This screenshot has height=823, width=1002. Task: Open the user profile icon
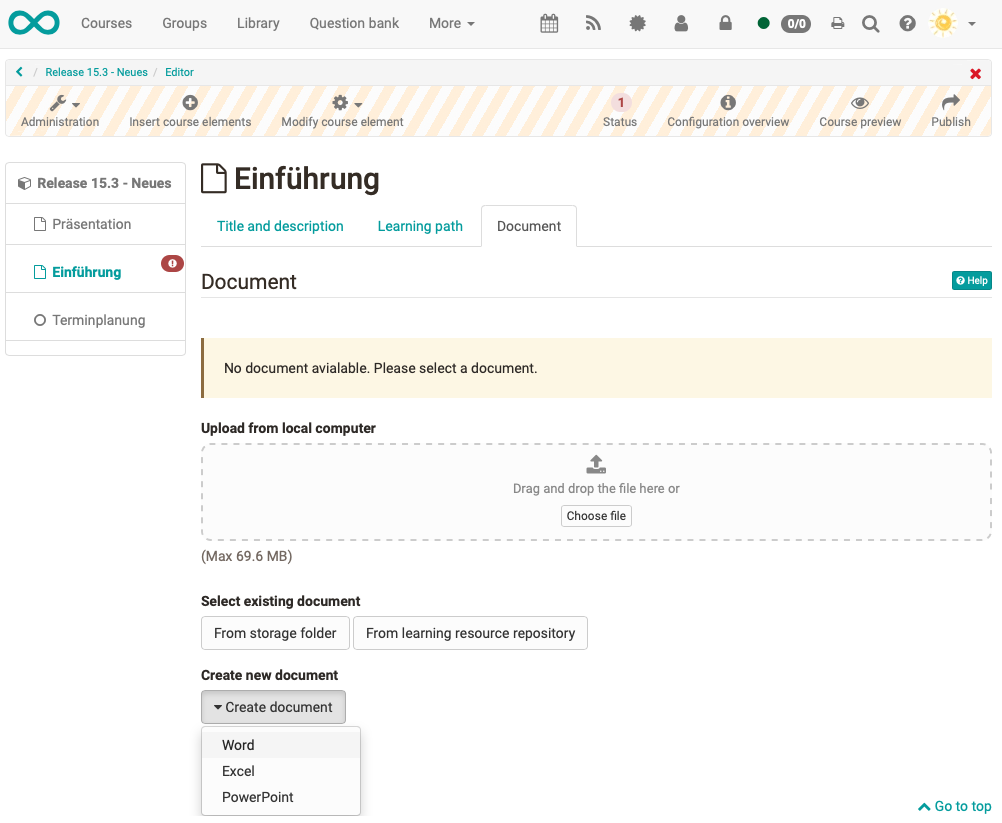click(681, 23)
